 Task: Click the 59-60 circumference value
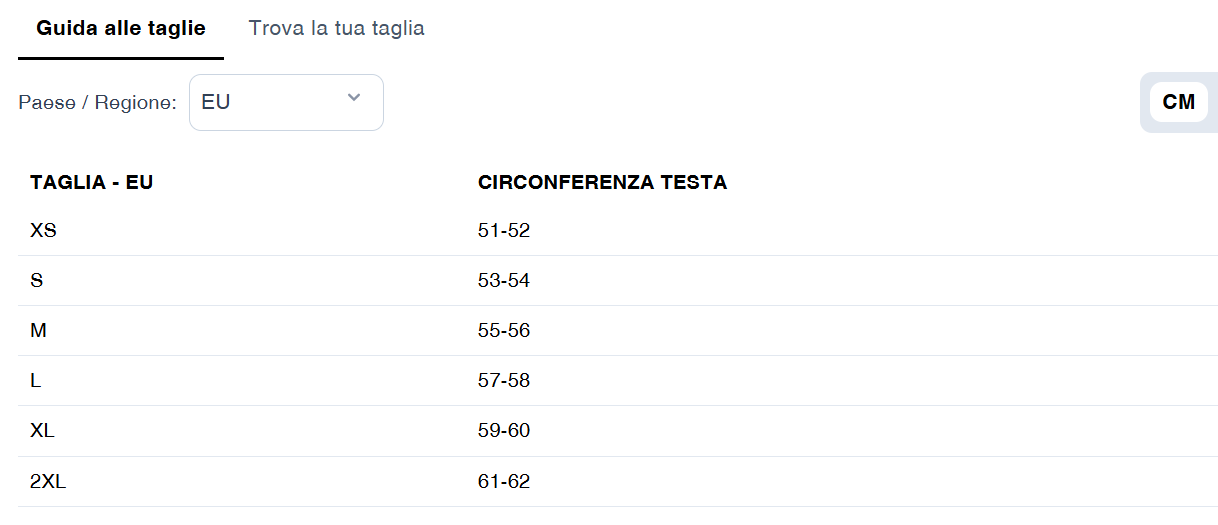click(504, 430)
